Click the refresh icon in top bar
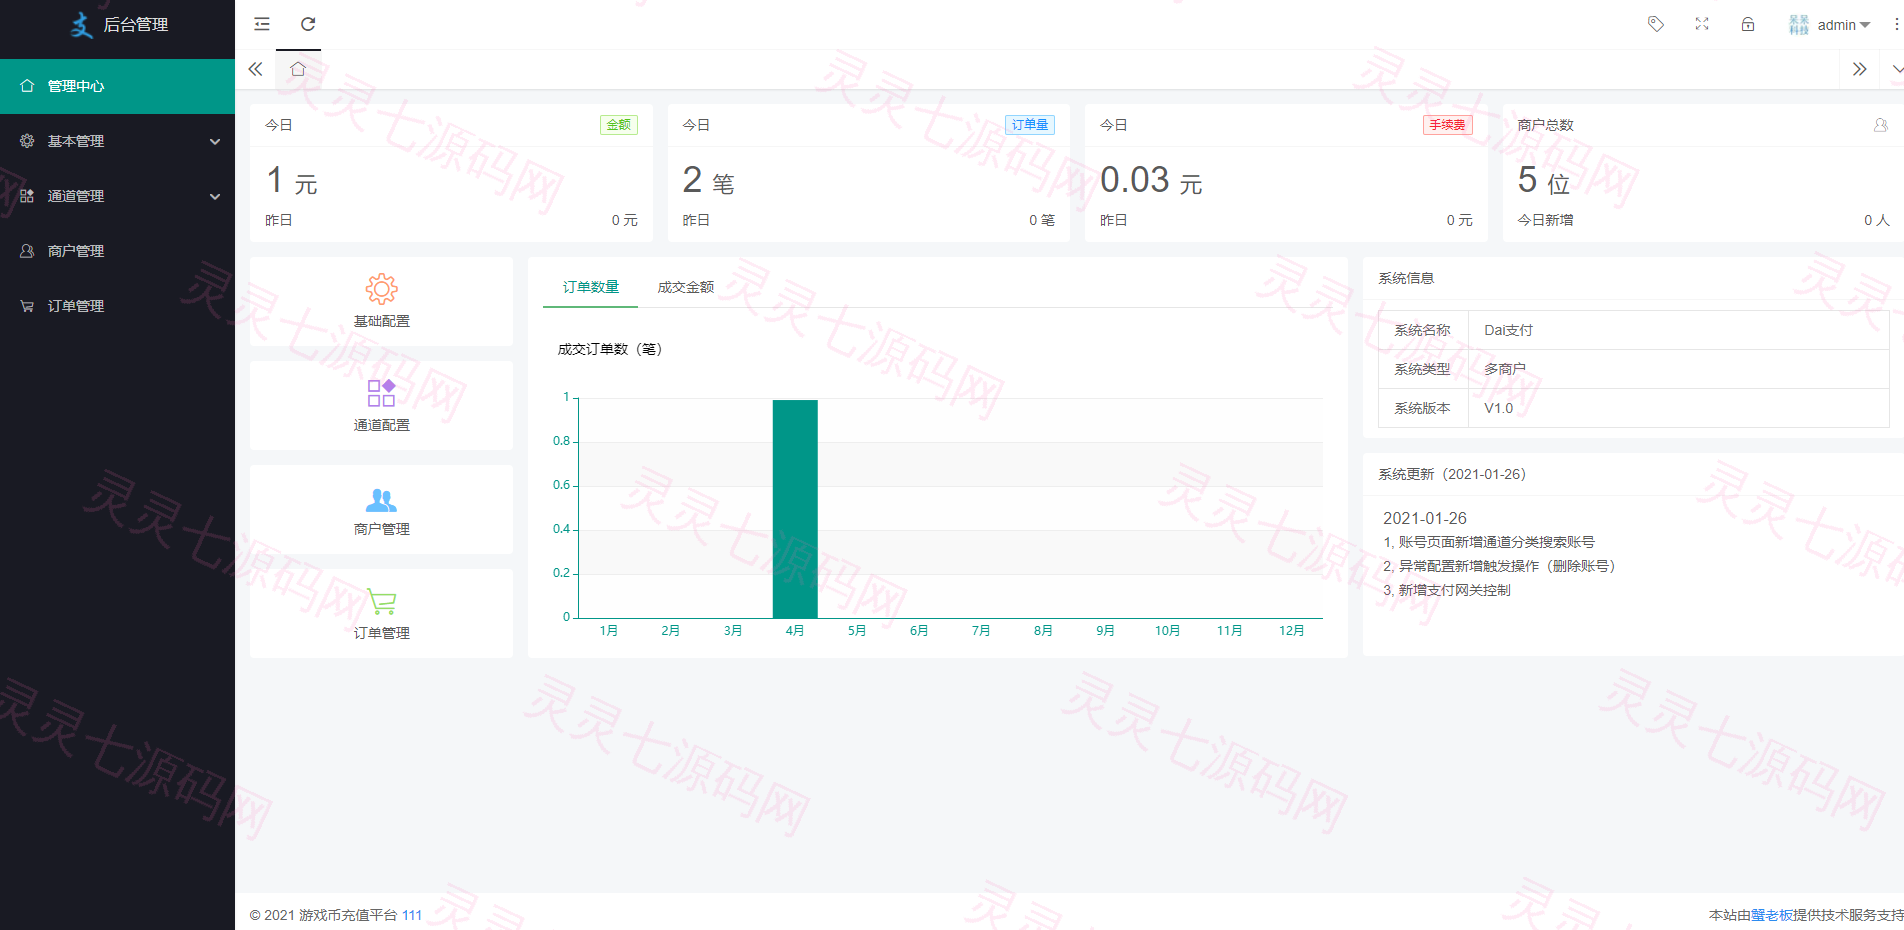Image resolution: width=1904 pixels, height=930 pixels. click(308, 24)
